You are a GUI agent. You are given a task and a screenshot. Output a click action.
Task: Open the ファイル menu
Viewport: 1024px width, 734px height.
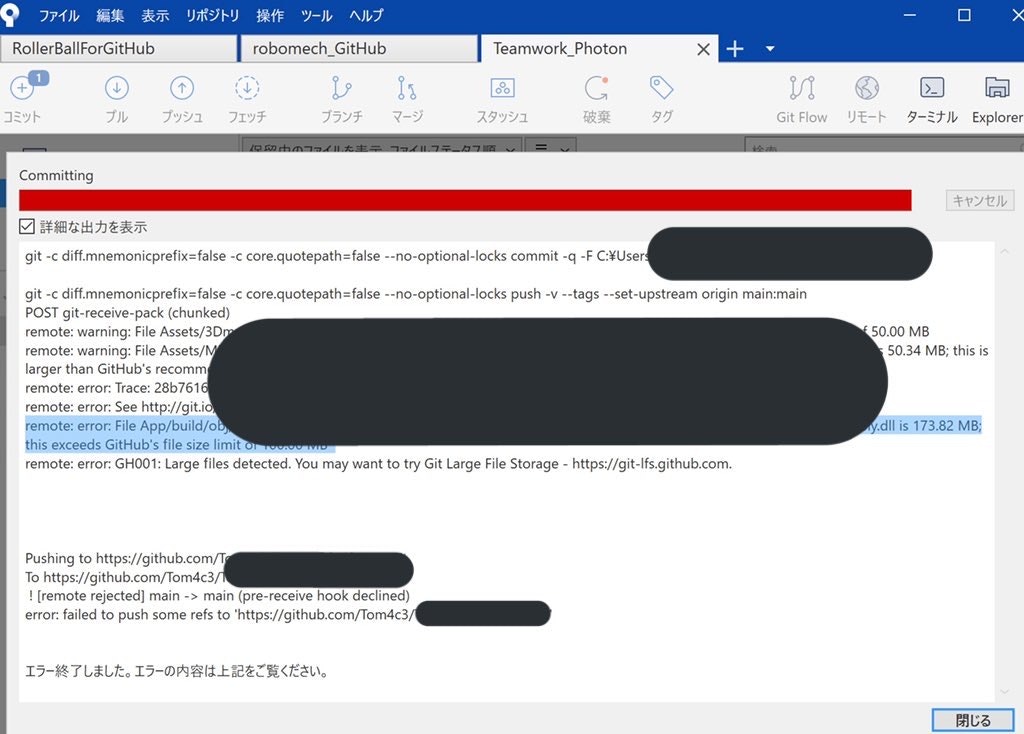[x=59, y=15]
